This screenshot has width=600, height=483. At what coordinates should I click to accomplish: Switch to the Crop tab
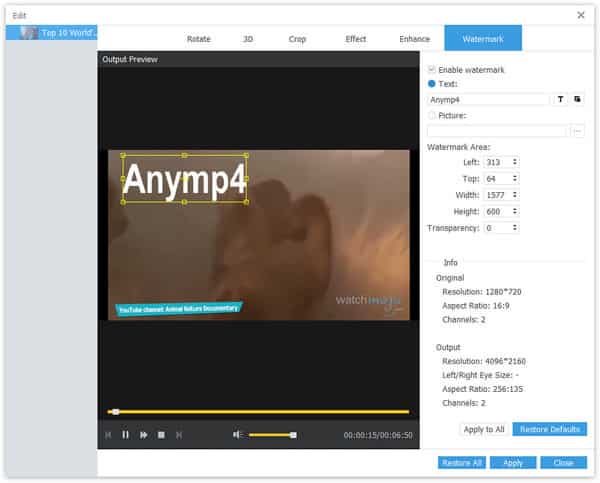297,39
